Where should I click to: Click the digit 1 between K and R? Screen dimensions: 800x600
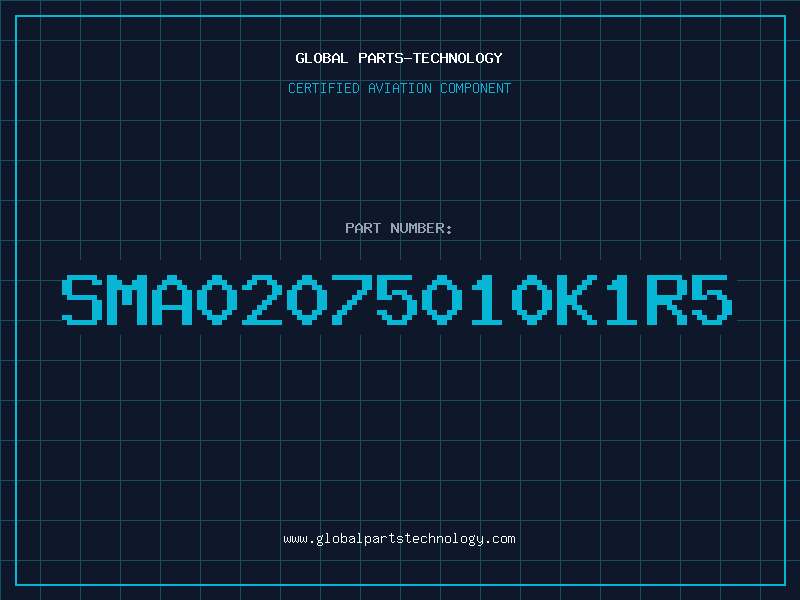click(621, 299)
